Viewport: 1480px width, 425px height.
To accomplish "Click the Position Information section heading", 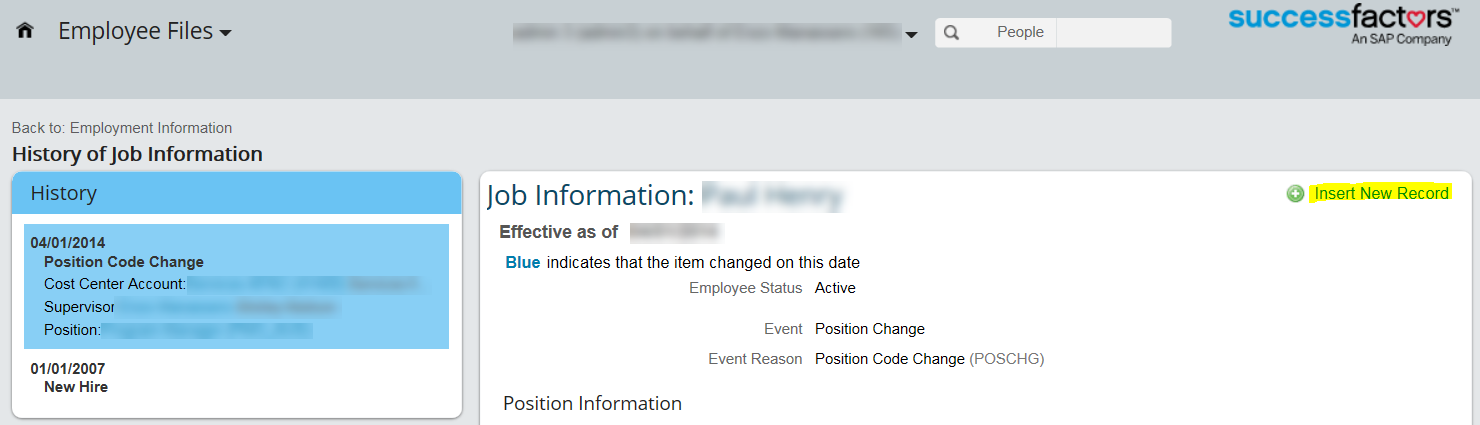I will pos(592,403).
